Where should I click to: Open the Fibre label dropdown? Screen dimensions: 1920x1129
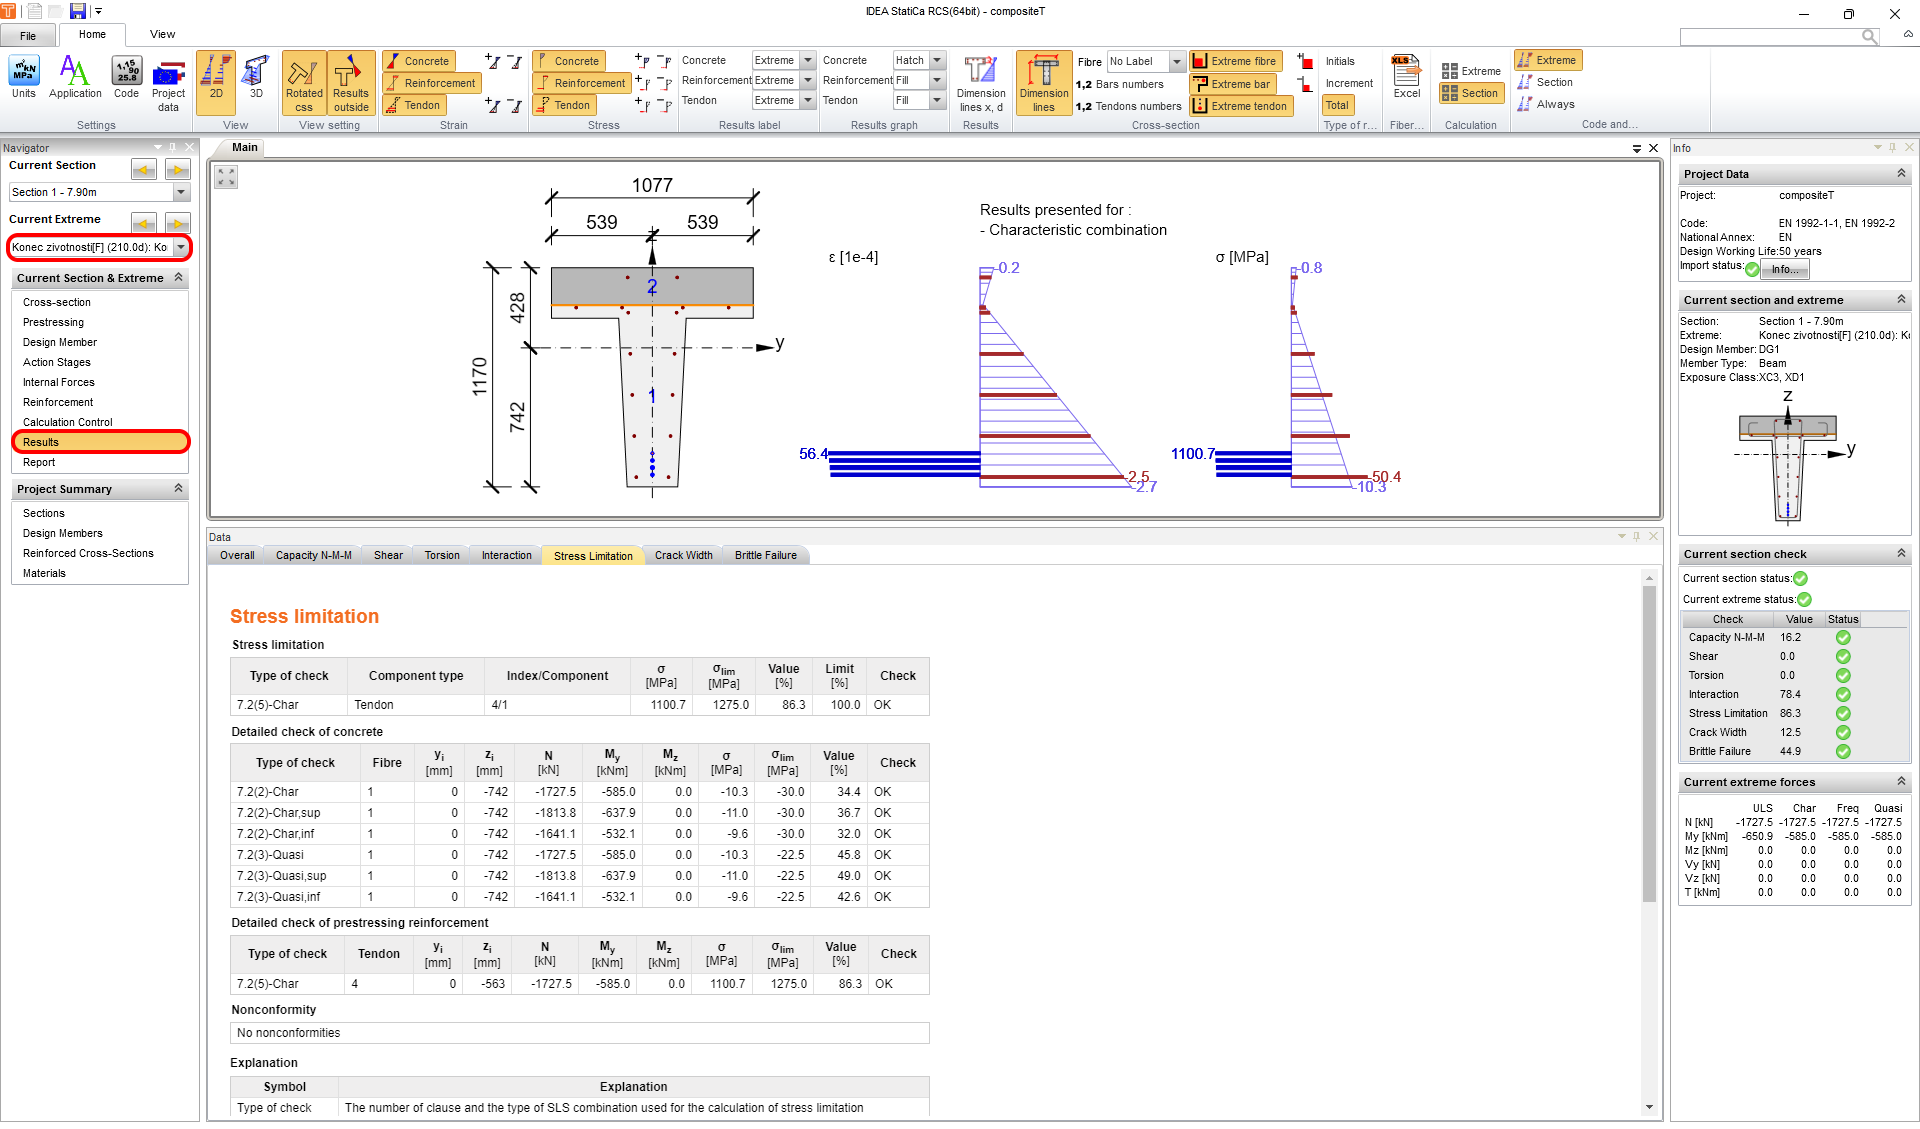[1176, 61]
